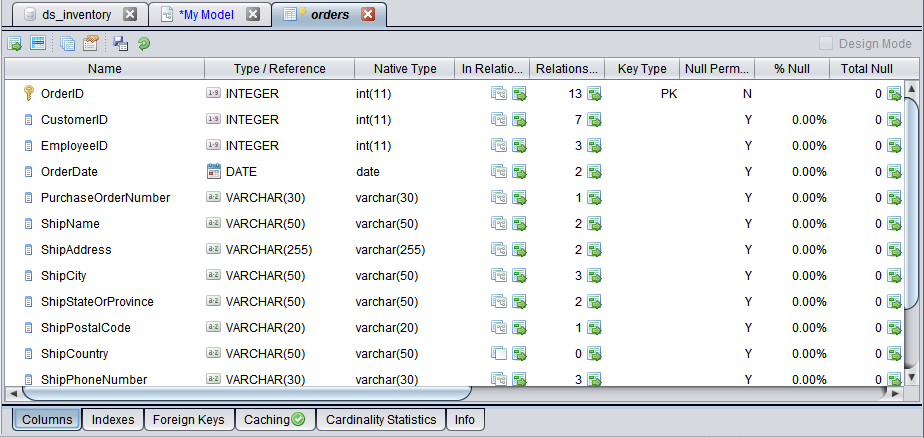Sort by the Total Null column header
This screenshot has width=924, height=438.
(866, 69)
